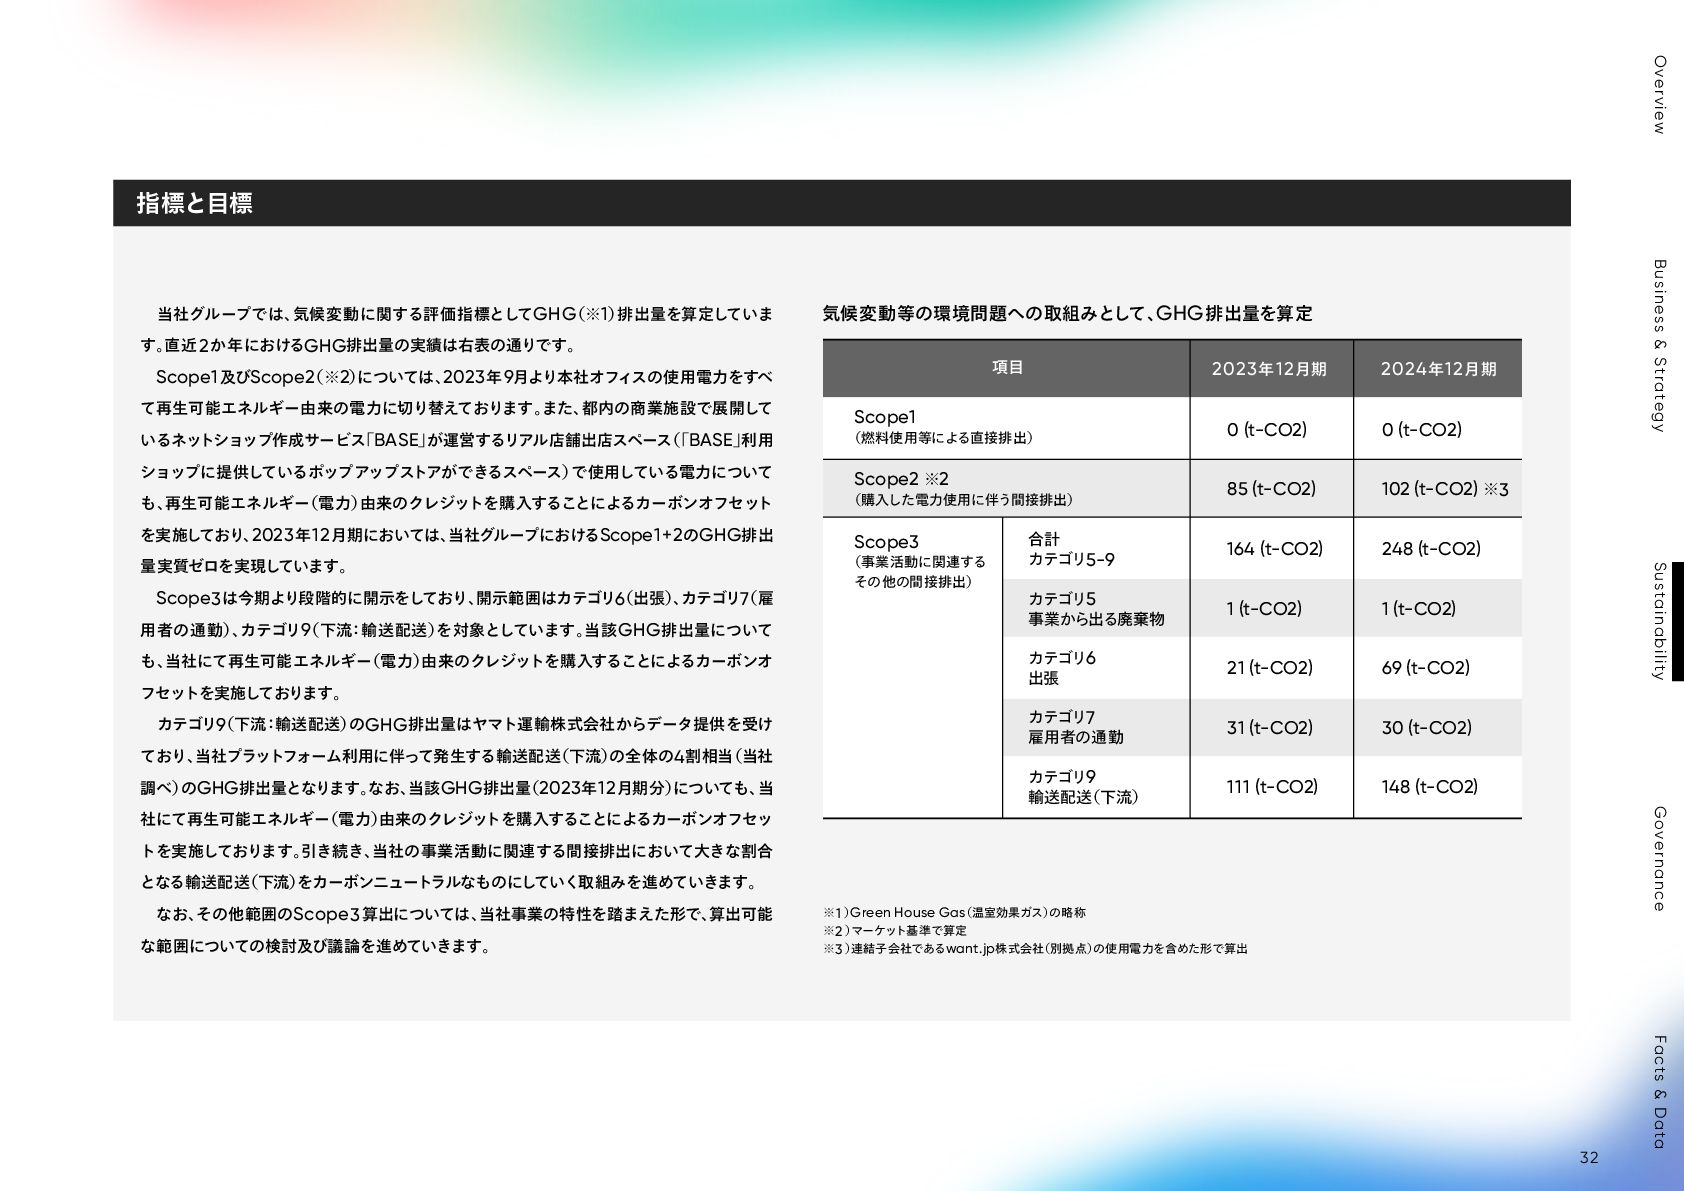Click total value 164 (t-CO2)
This screenshot has width=1684, height=1191.
coord(1274,549)
